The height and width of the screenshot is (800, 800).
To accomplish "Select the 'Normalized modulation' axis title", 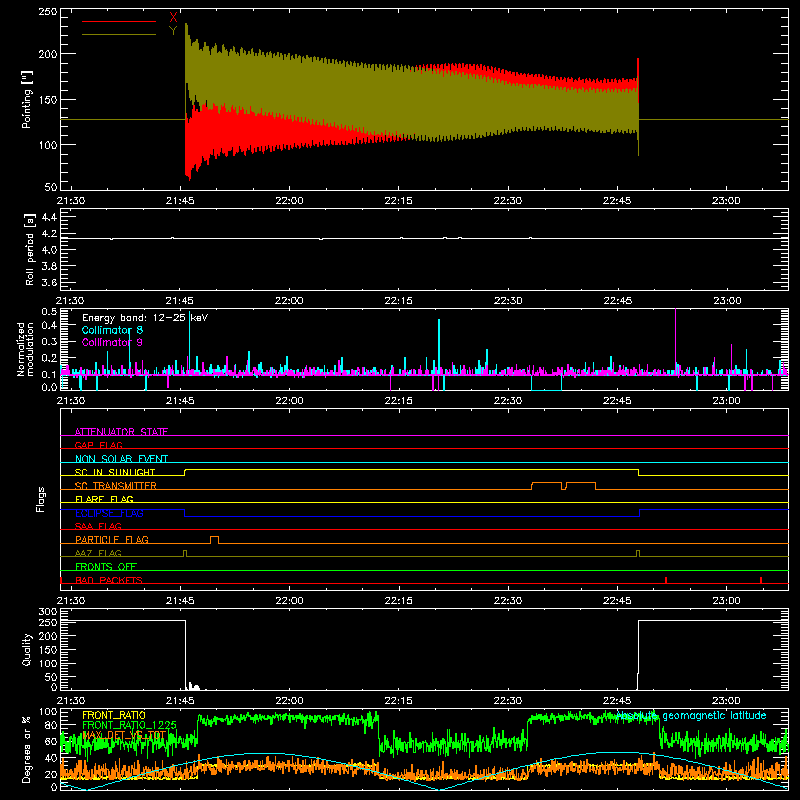I will coord(26,349).
